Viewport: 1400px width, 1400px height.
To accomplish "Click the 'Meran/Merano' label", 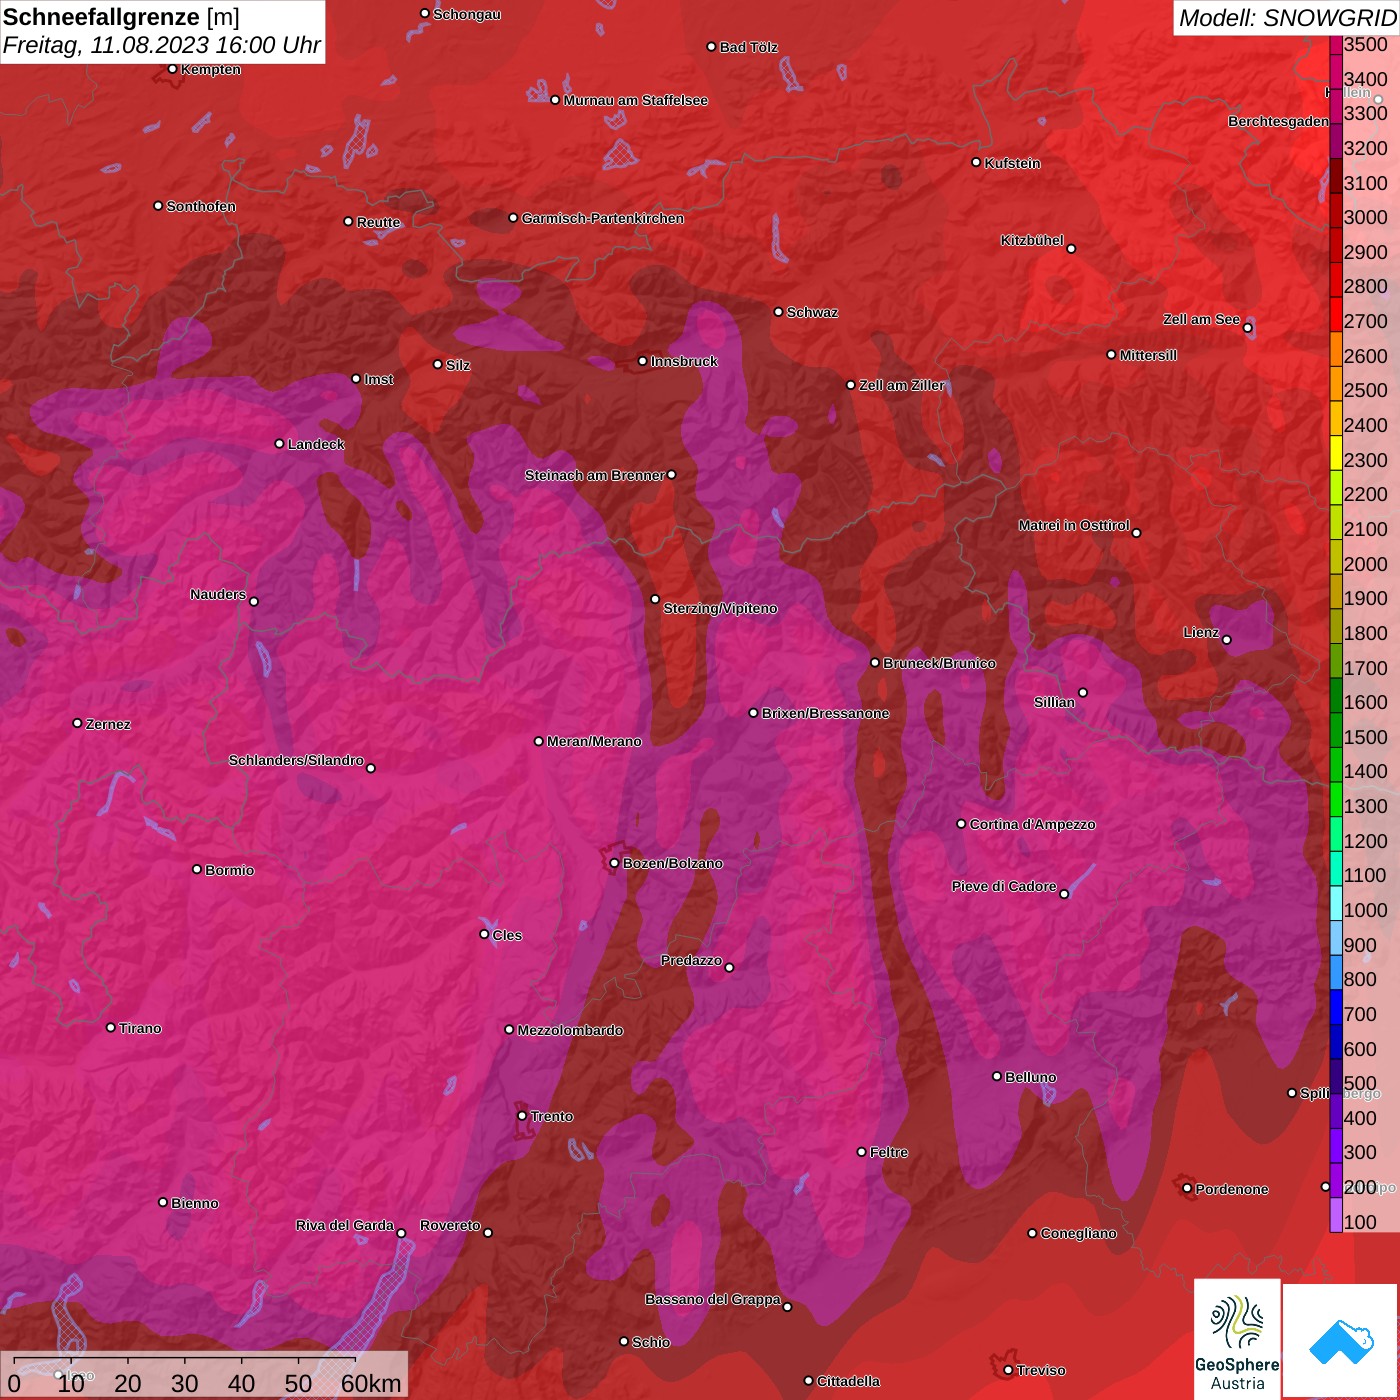I will [594, 741].
